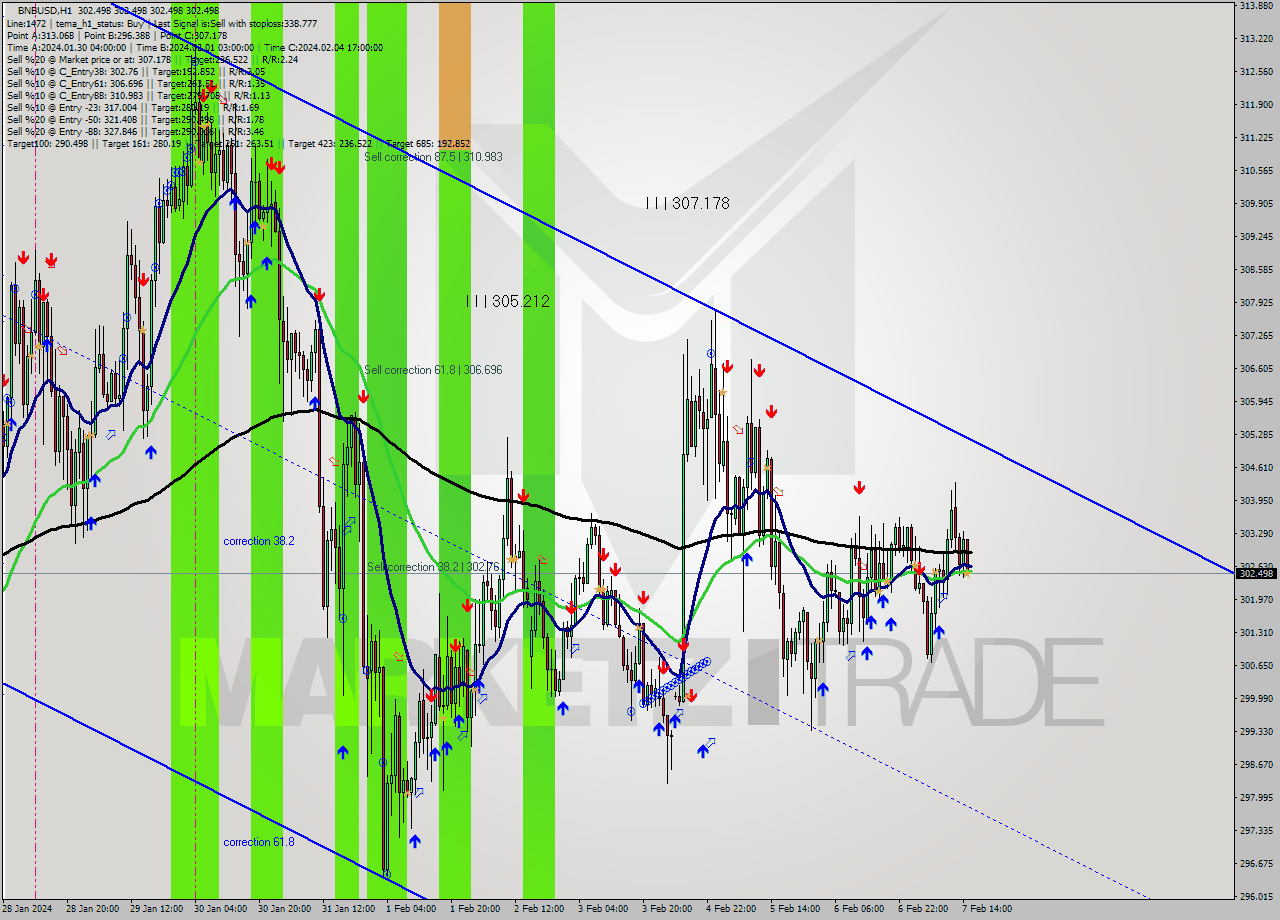Click the current price tag 302.498
The image size is (1280, 920).
coord(1256,573)
